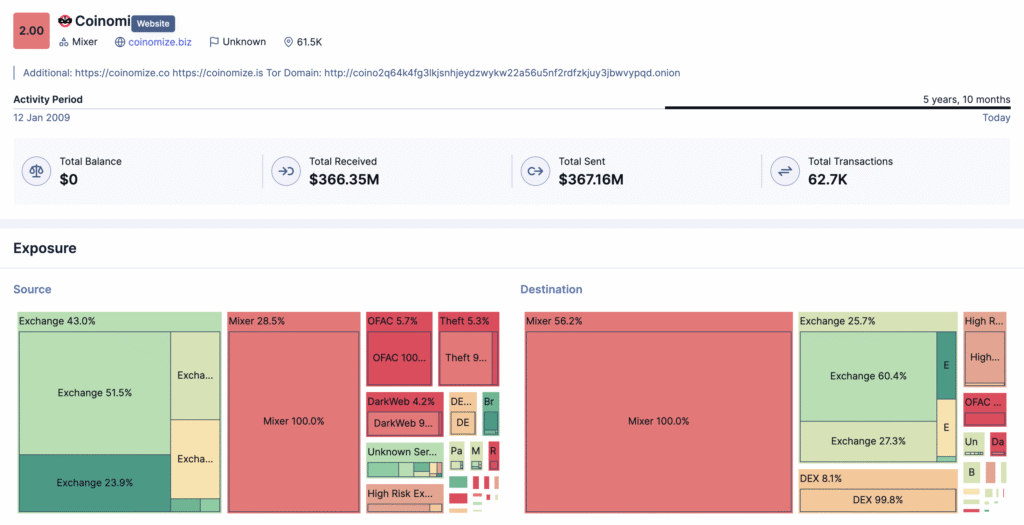Click the 2.00 risk score badge
This screenshot has height=525, width=1024.
point(31,31)
